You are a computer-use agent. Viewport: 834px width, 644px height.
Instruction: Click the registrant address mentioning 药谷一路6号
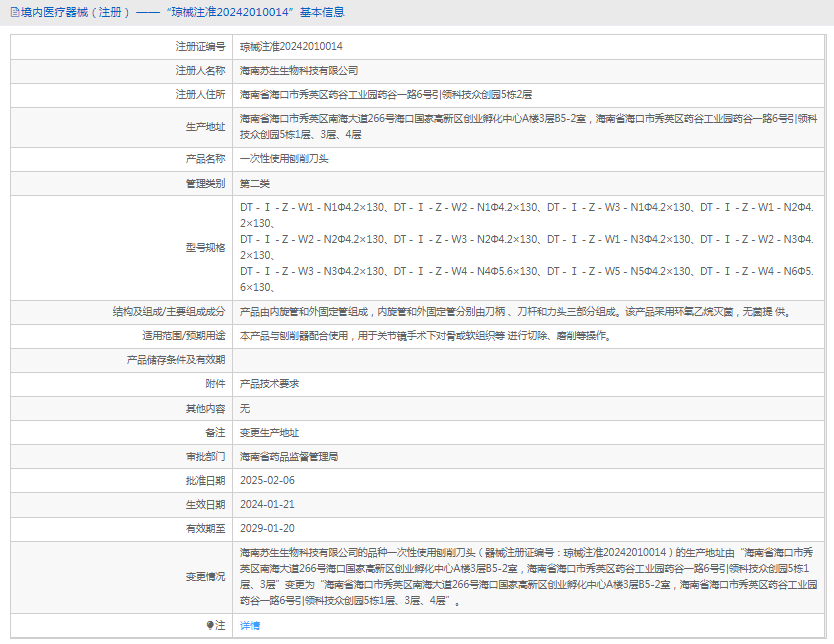(386, 95)
